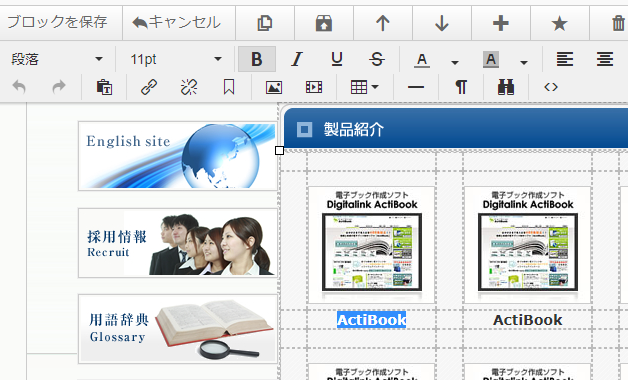Move the block down with down arrow
Screen dimensions: 628x380
442,23
